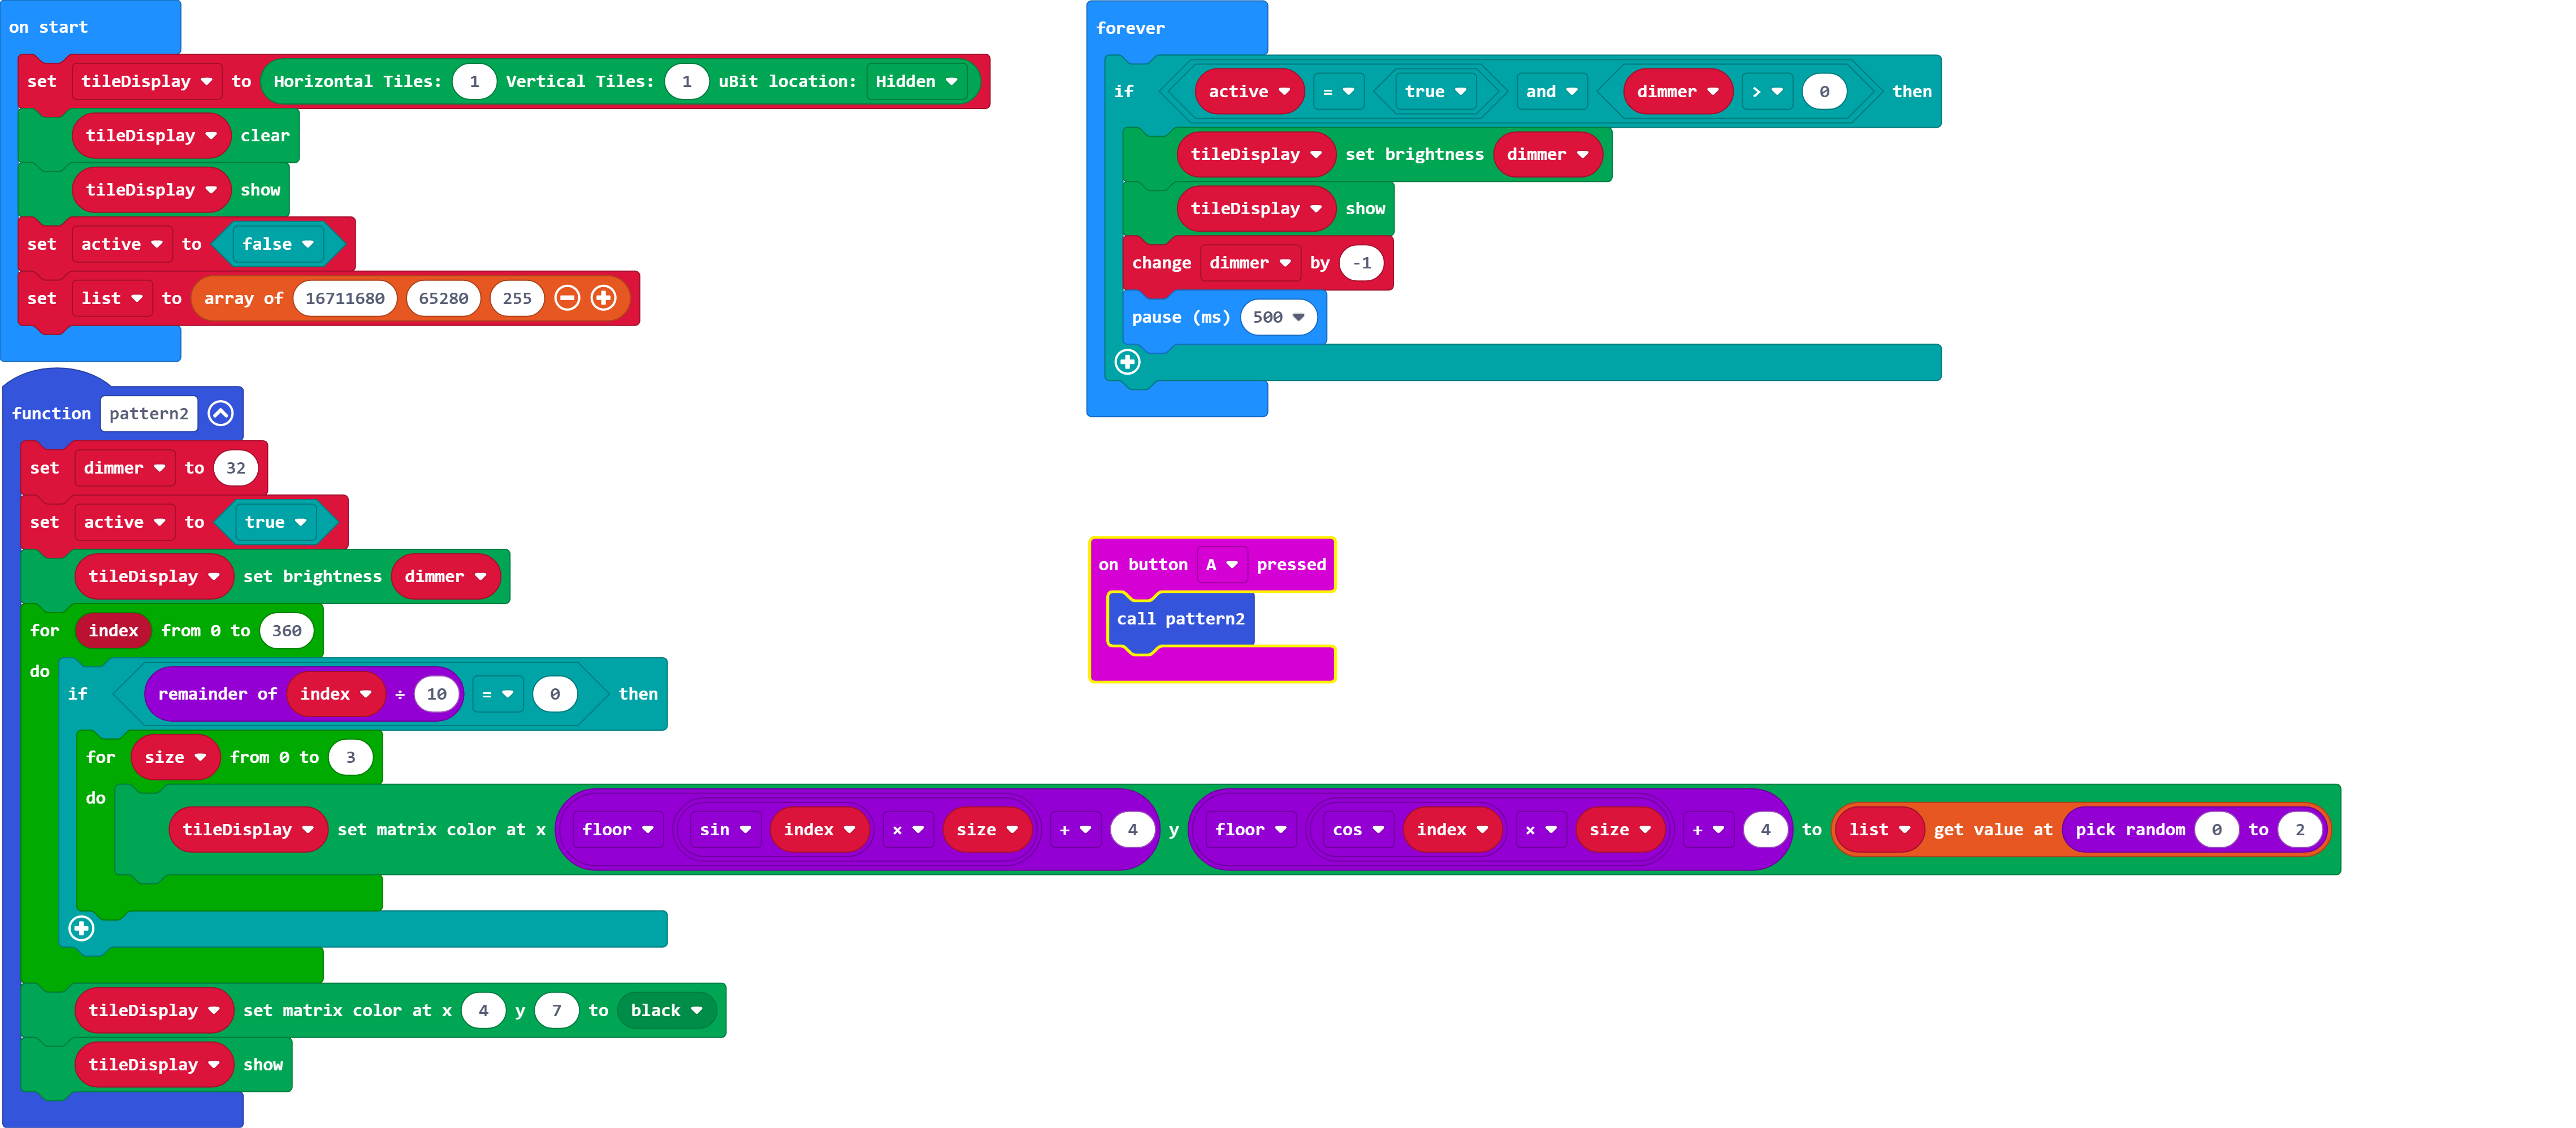Open index variable dropdown in remainder block
The width and height of the screenshot is (2576, 1128).
(336, 694)
